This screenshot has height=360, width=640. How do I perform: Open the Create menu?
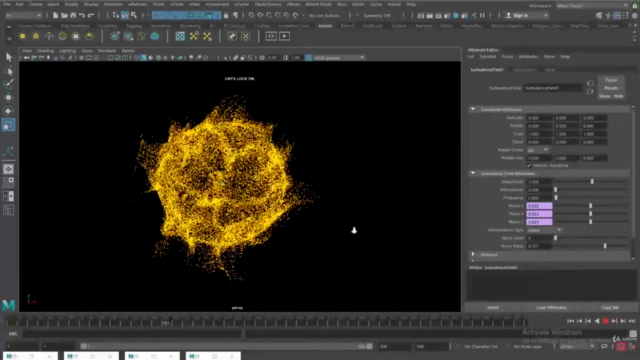36,4
